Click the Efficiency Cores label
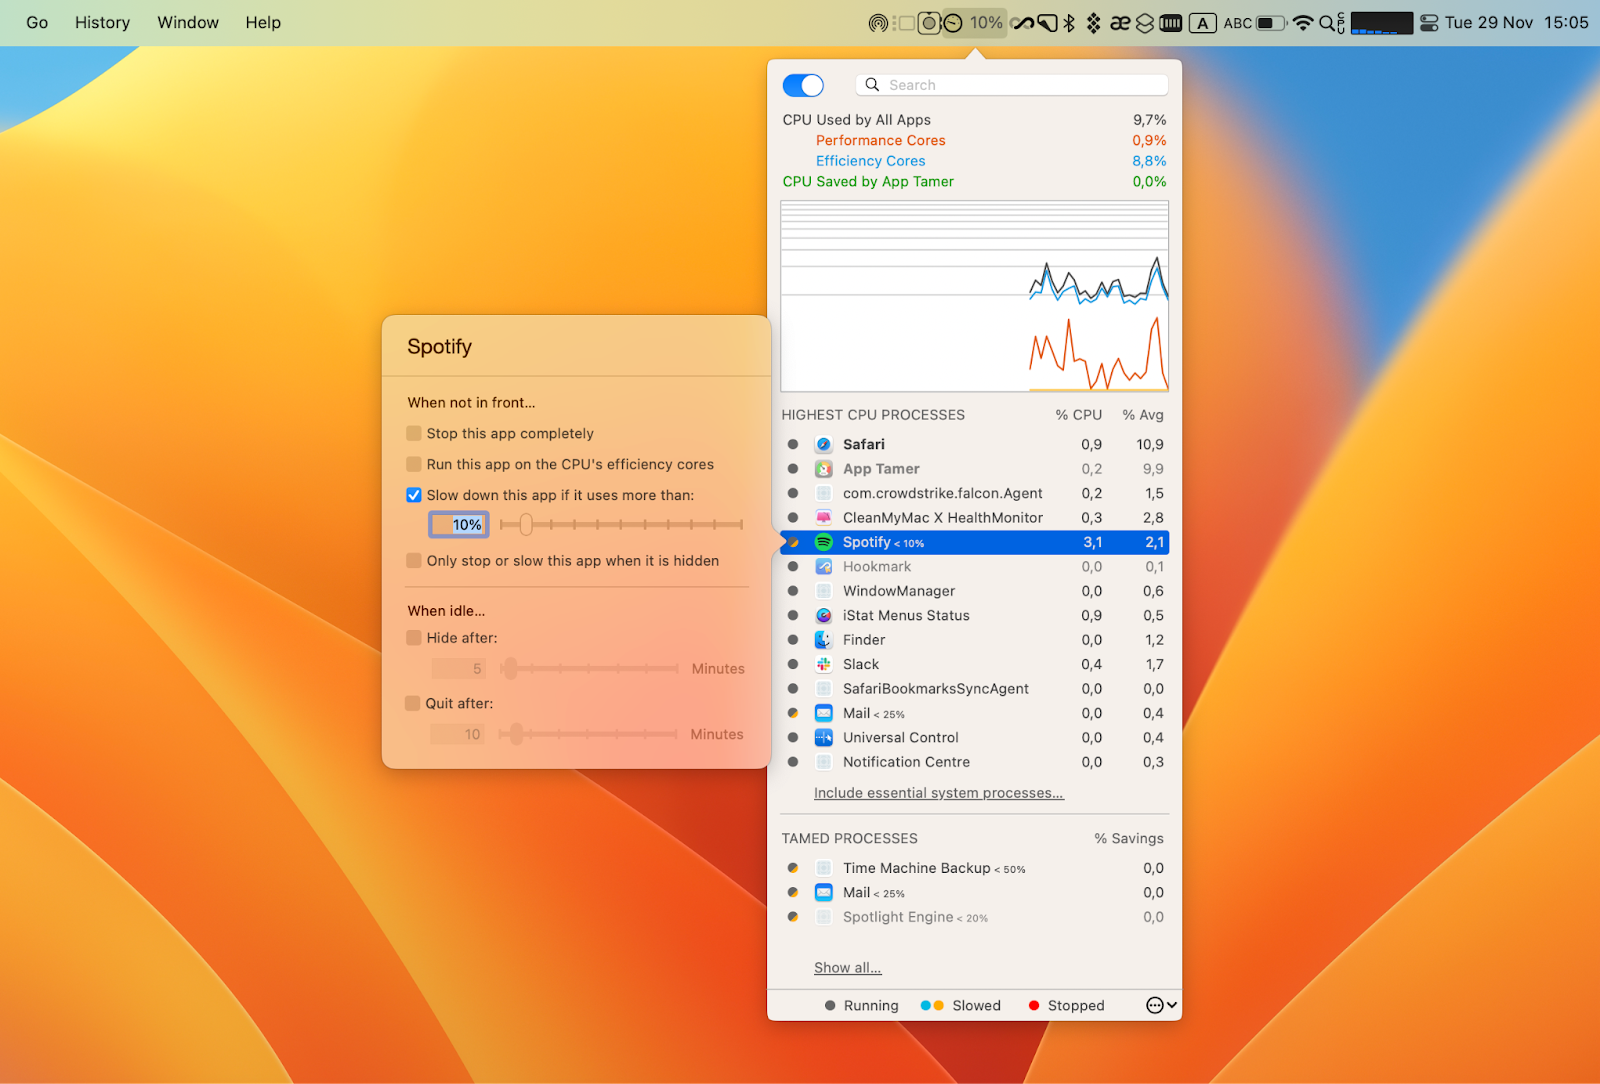Image resolution: width=1600 pixels, height=1084 pixels. pos(870,161)
